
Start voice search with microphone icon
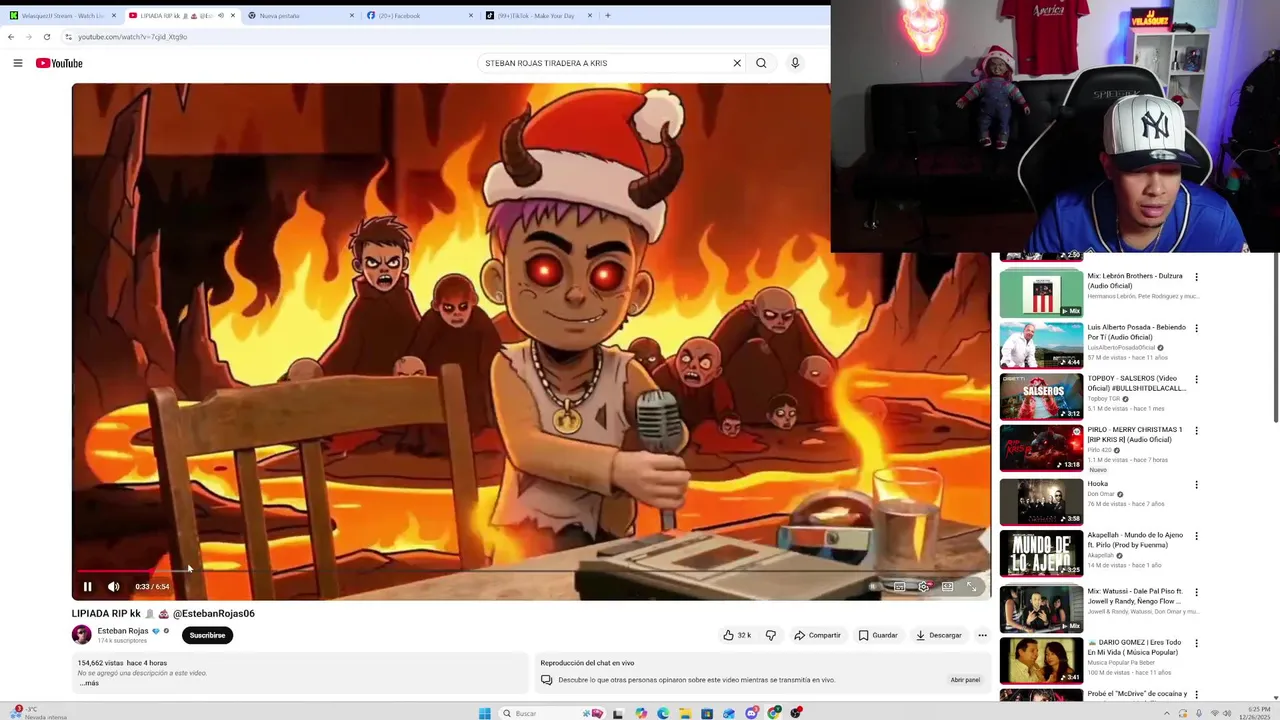(x=795, y=63)
